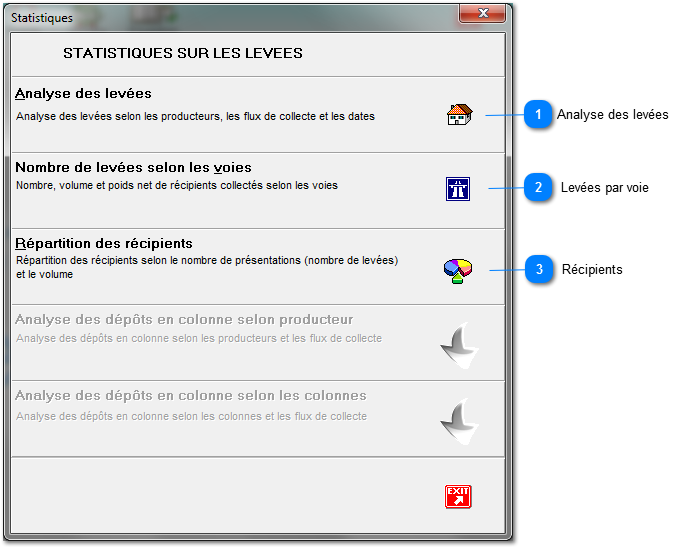The height and width of the screenshot is (549, 685).
Task: Click the greyed arrow icon for dépôts selon producteur
Action: point(459,346)
